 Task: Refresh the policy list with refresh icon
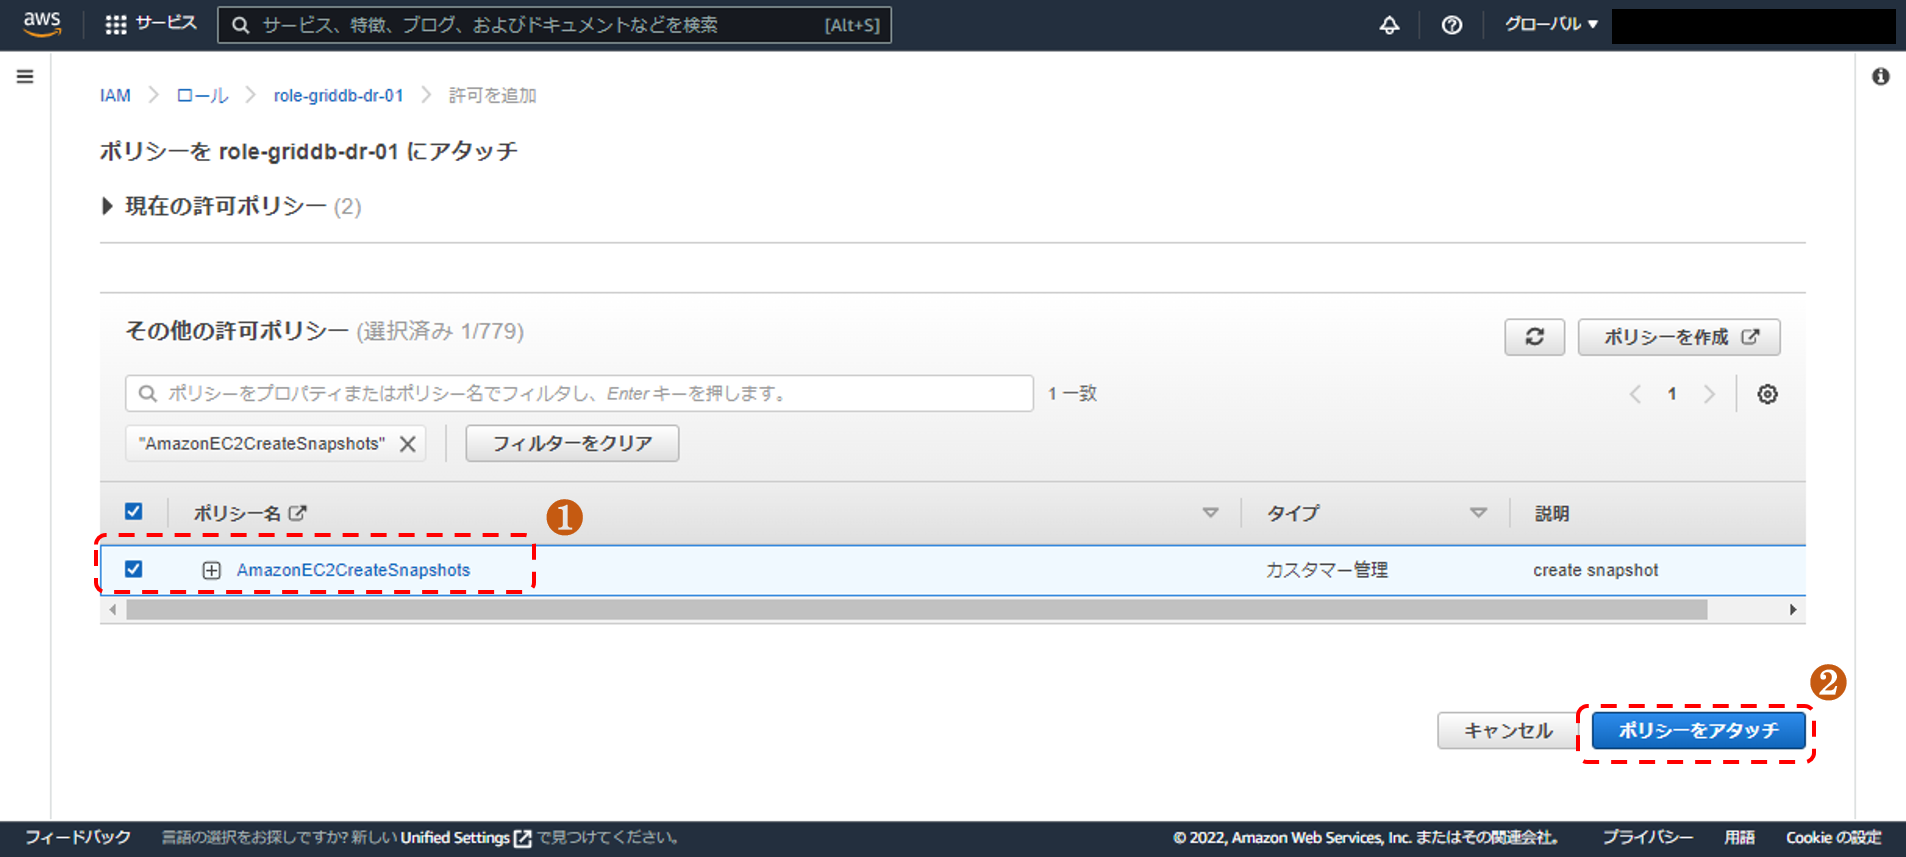[1534, 337]
